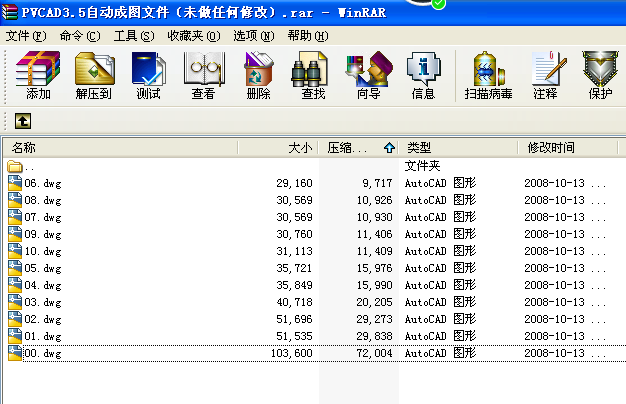Show archive 信息 (Info)
The image size is (626, 404).
(x=423, y=75)
